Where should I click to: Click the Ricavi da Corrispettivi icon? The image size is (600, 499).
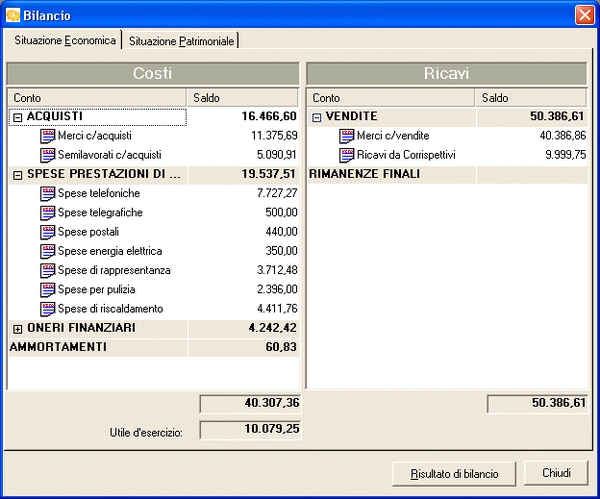(x=347, y=155)
